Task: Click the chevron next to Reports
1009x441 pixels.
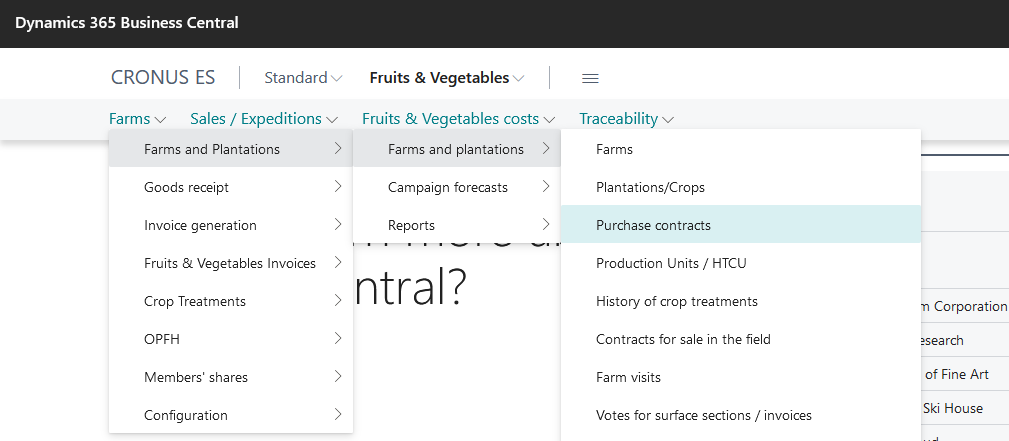Action: 546,225
